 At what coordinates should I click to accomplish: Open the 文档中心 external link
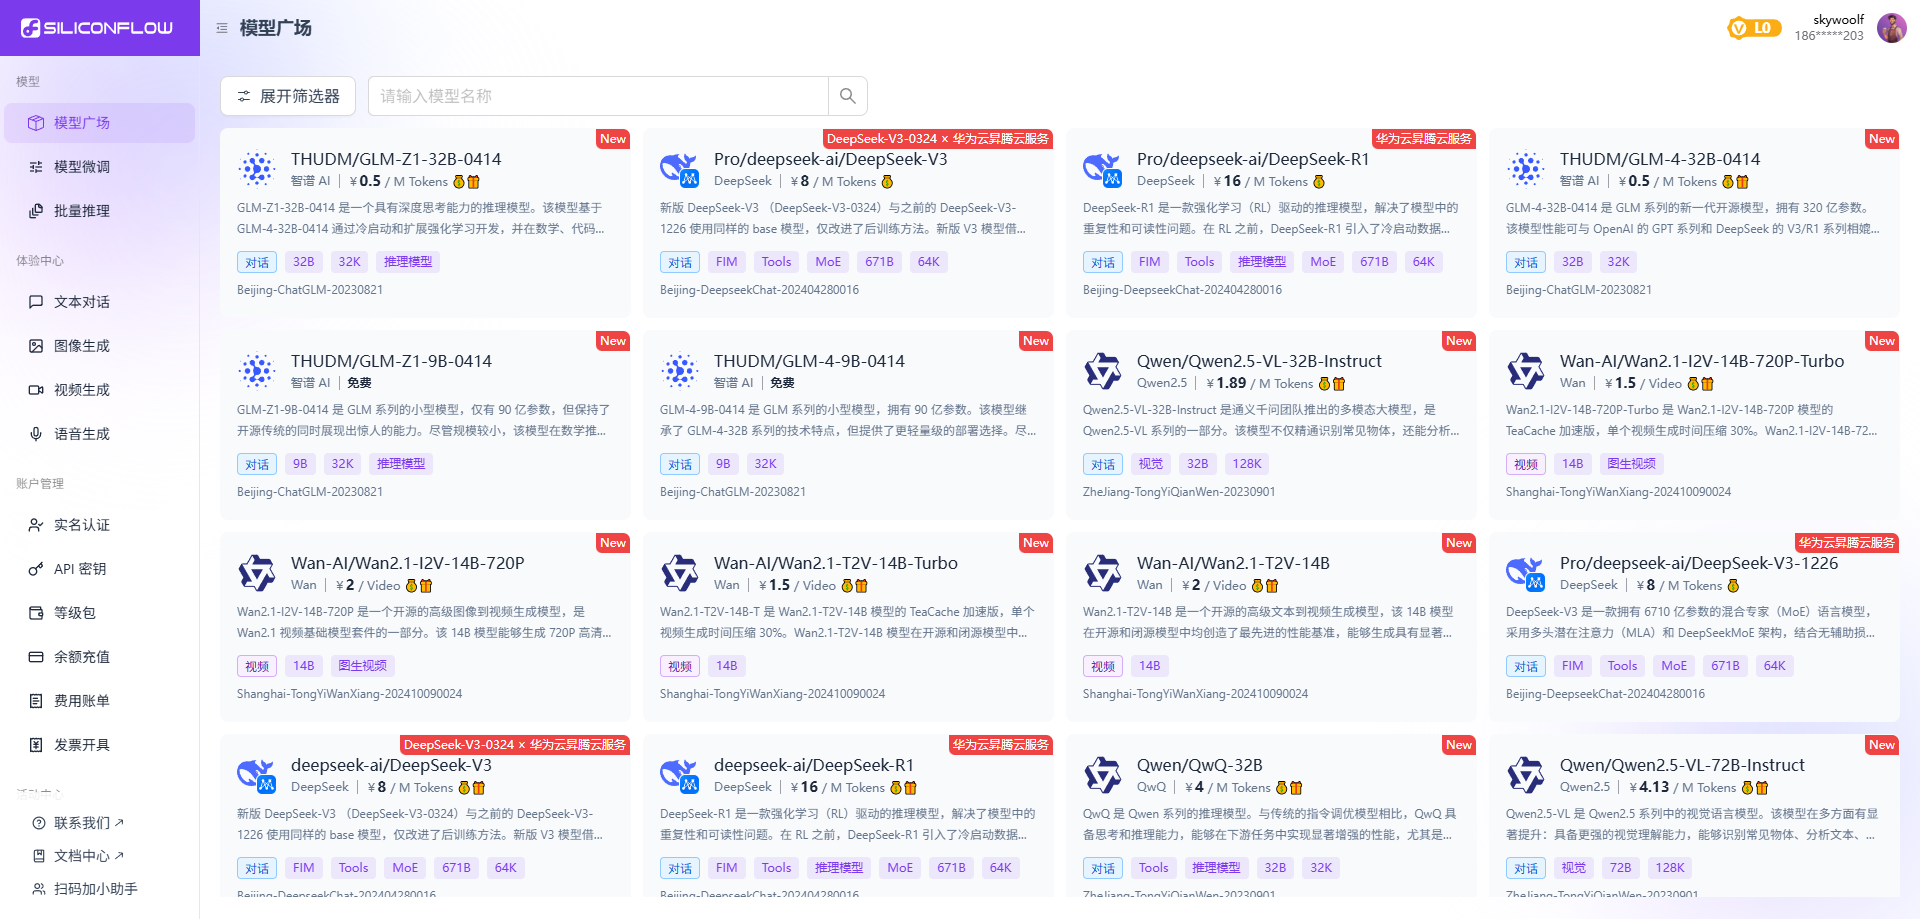pos(82,856)
